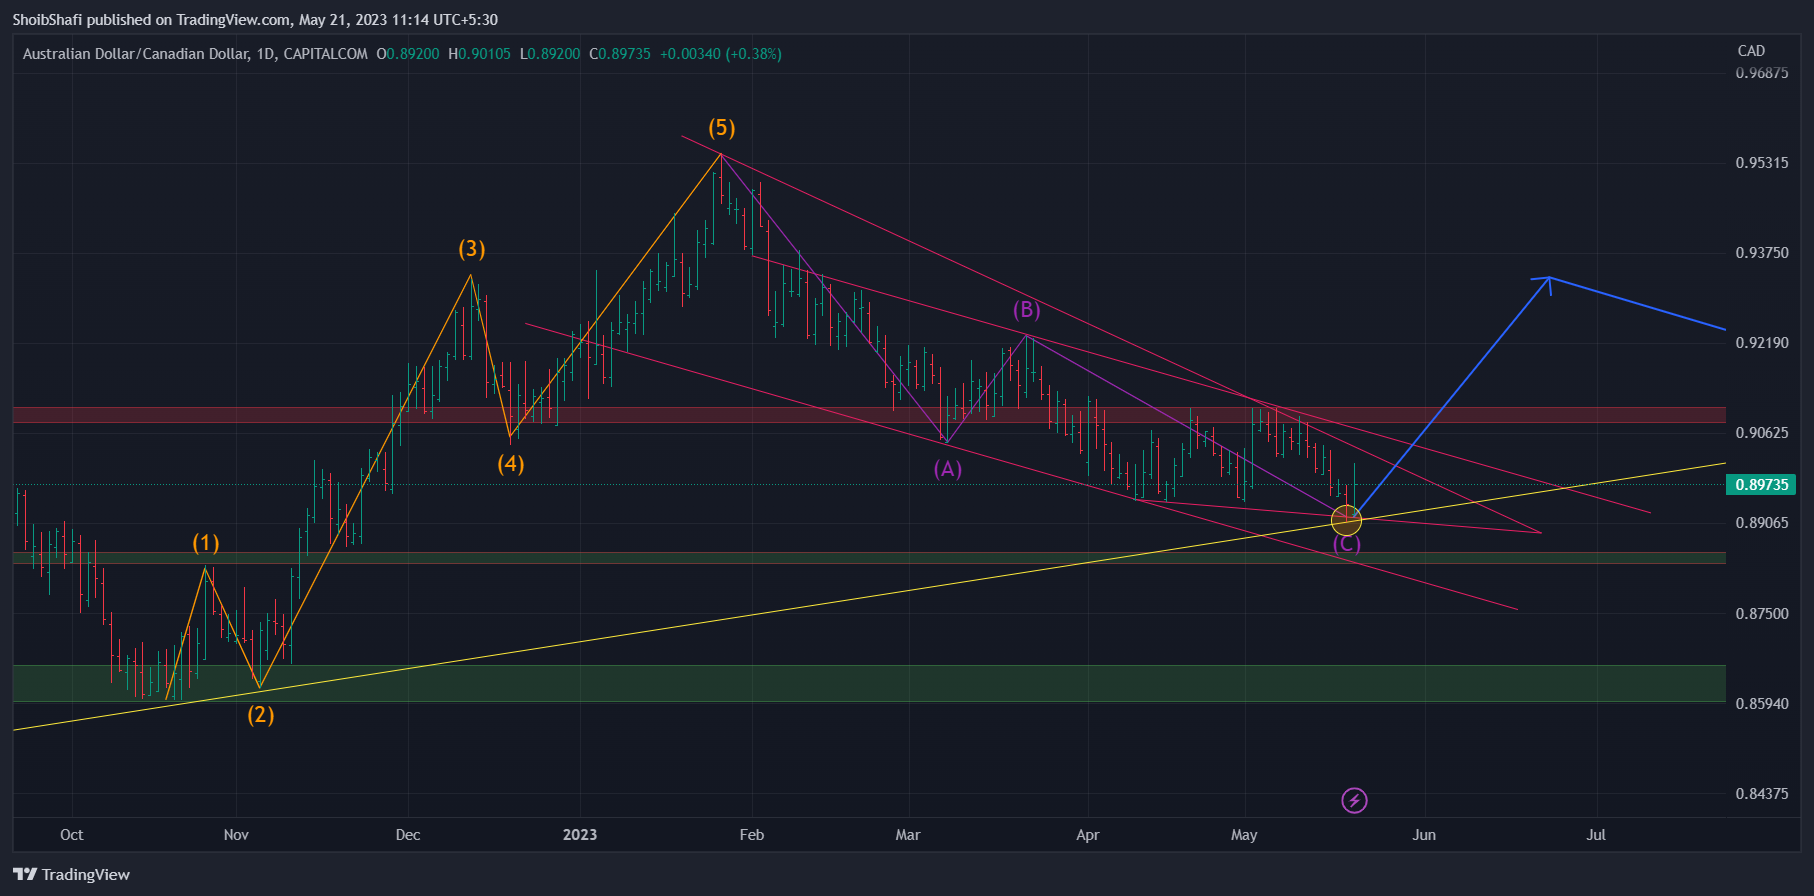Click the change value +0.00340 (+0.38%)
Image resolution: width=1814 pixels, height=896 pixels.
click(x=721, y=54)
